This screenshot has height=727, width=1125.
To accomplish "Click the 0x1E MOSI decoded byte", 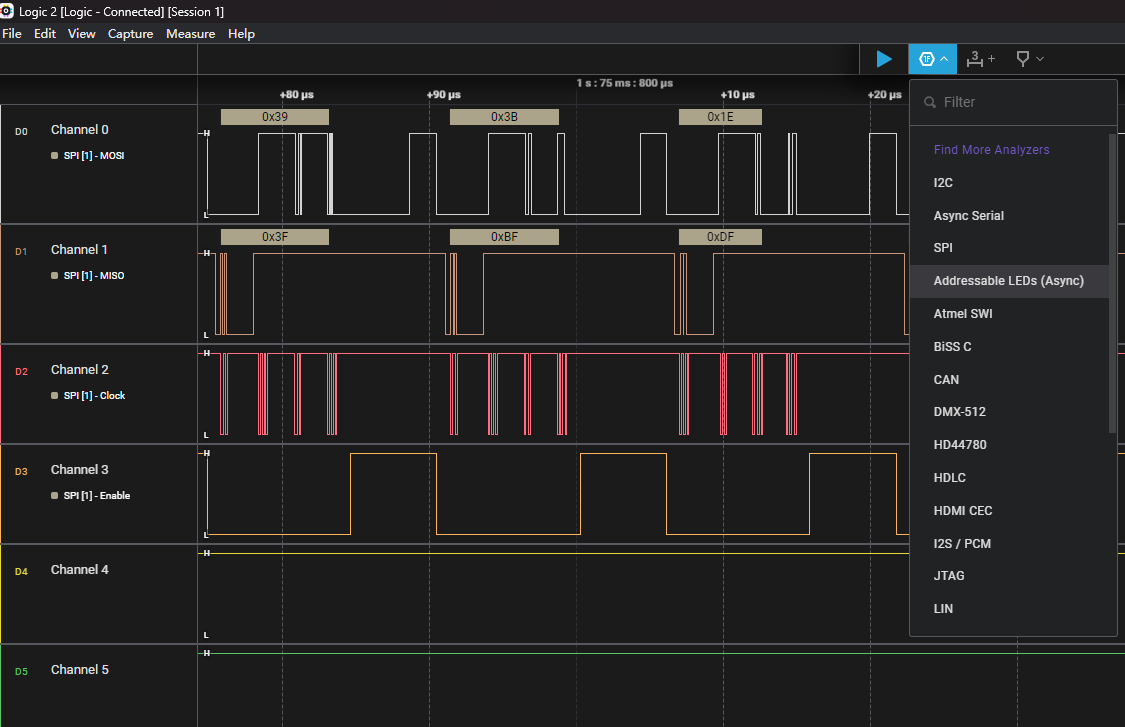I will tap(720, 117).
